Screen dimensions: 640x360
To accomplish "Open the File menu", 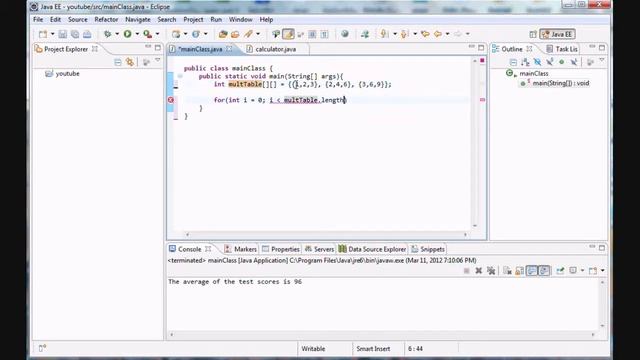I will click(38, 20).
